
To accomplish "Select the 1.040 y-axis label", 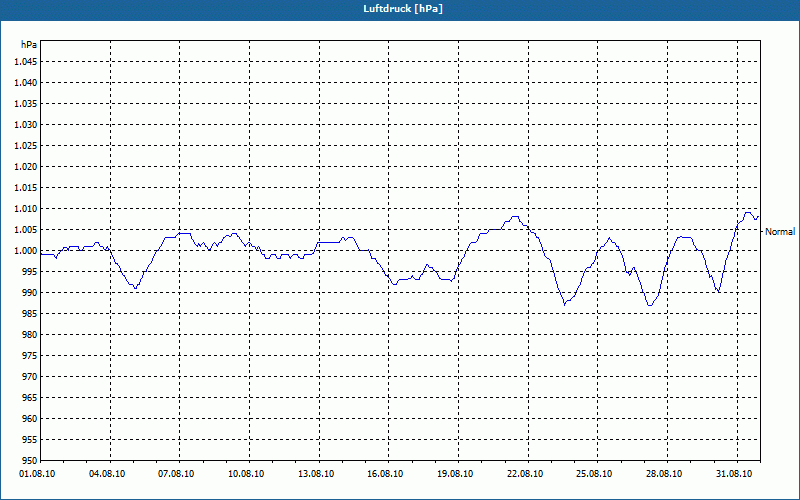I will [x=26, y=83].
